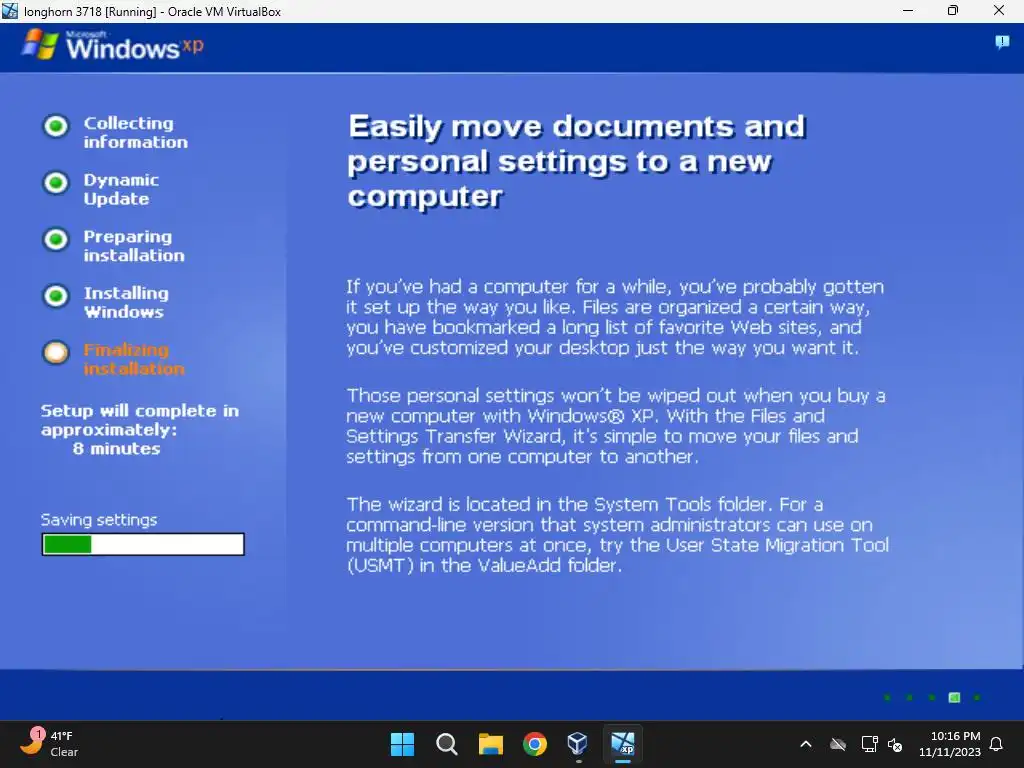Select the running XP VM taskbar icon

(x=623, y=744)
